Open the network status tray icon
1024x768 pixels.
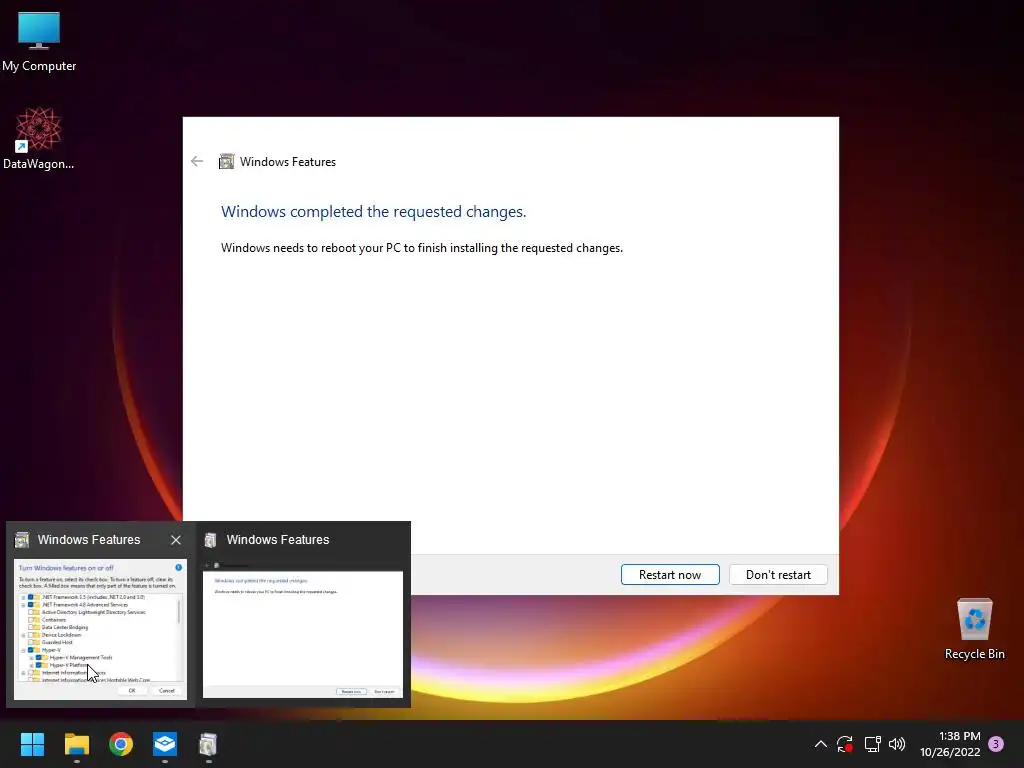[x=872, y=744]
